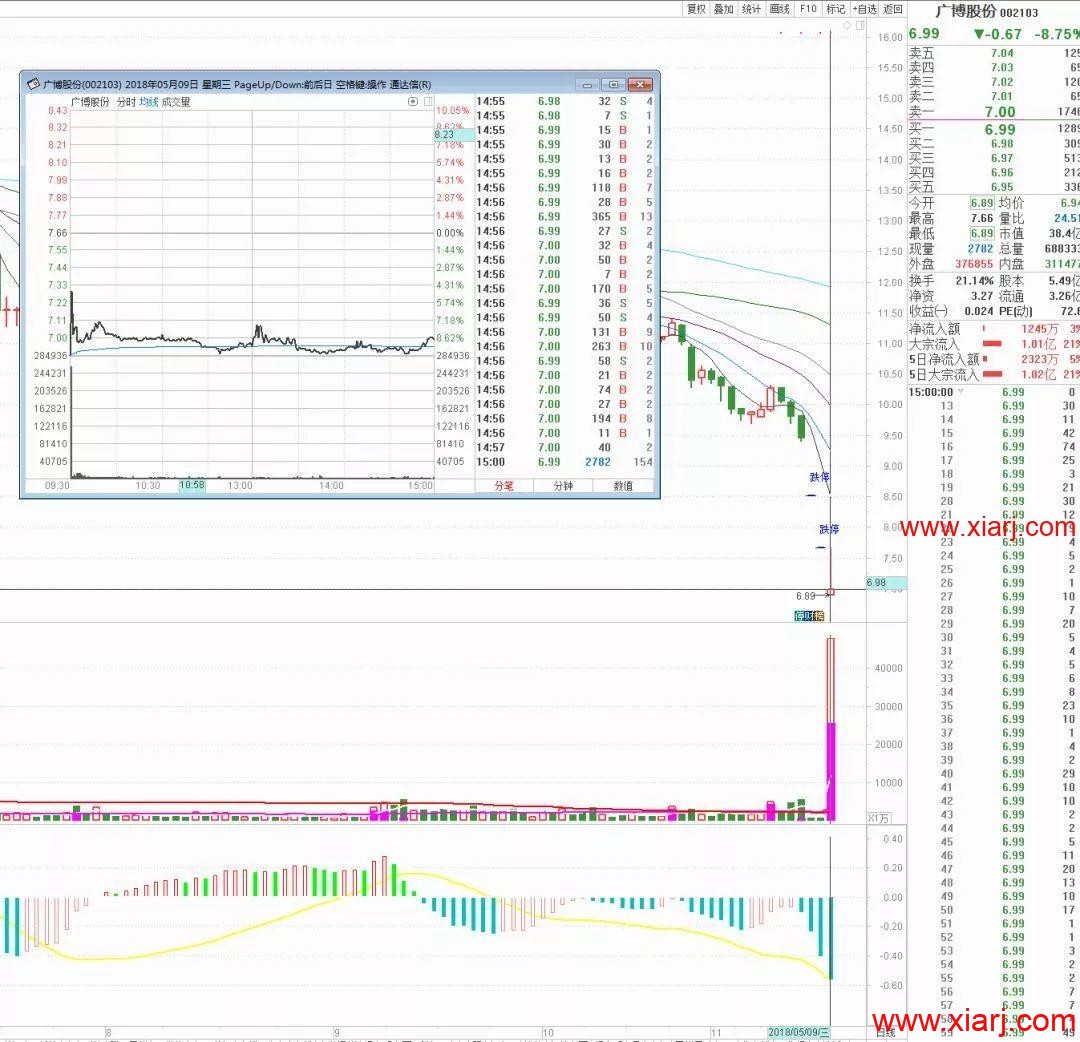Add stock to watchlist with +自选
Screen dimensions: 1080x1042
coord(865,9)
